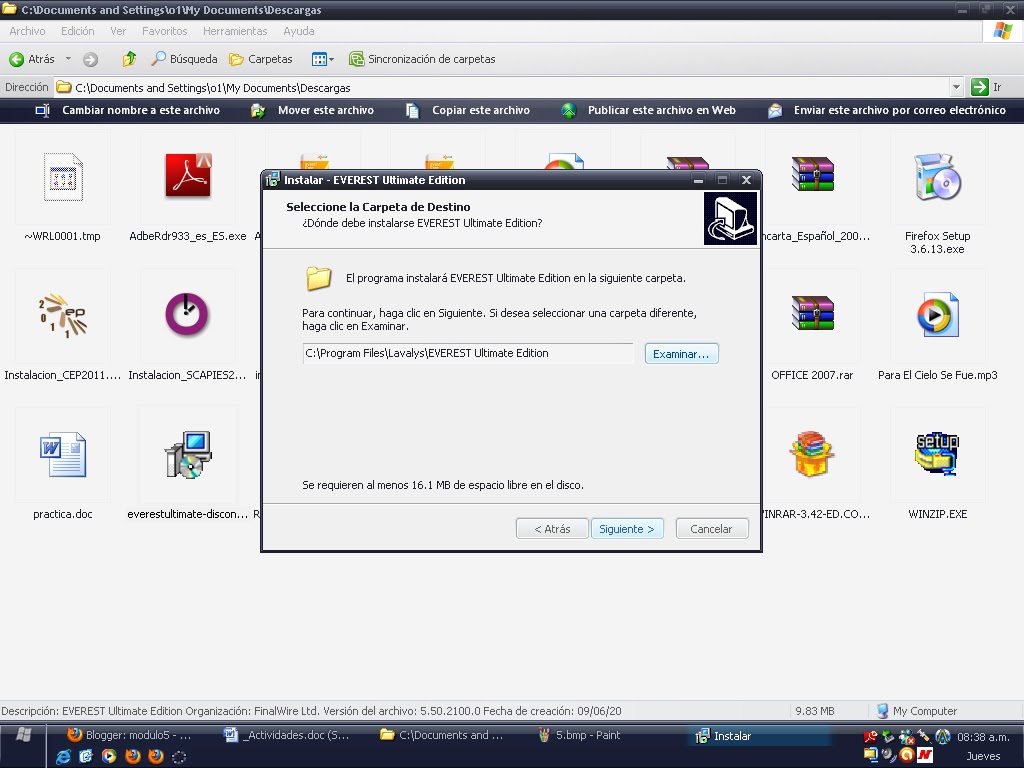Open the views dropdown in toolbar

pyautogui.click(x=323, y=59)
